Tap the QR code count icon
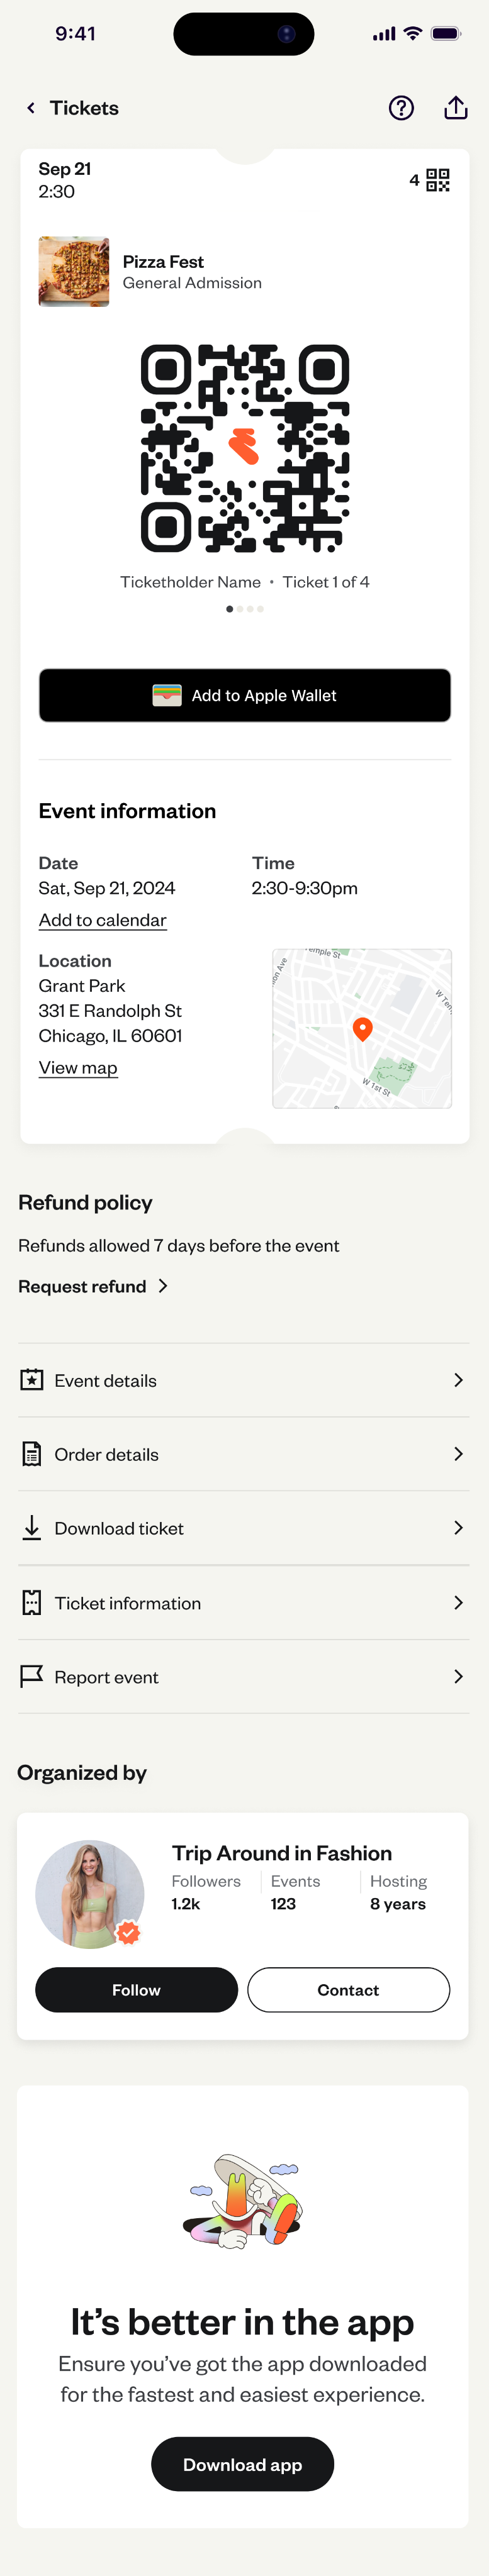Viewport: 489px width, 2576px height. point(437,180)
